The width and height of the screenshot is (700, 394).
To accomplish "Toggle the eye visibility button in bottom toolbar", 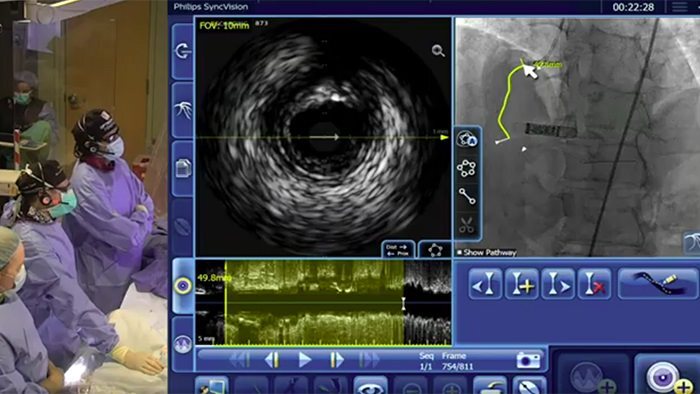I will [x=371, y=386].
